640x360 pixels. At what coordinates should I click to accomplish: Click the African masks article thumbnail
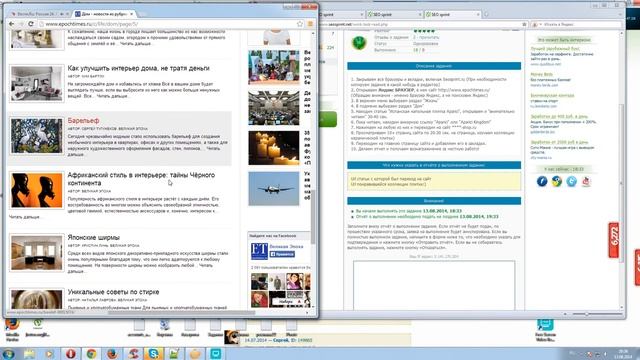tap(37, 190)
